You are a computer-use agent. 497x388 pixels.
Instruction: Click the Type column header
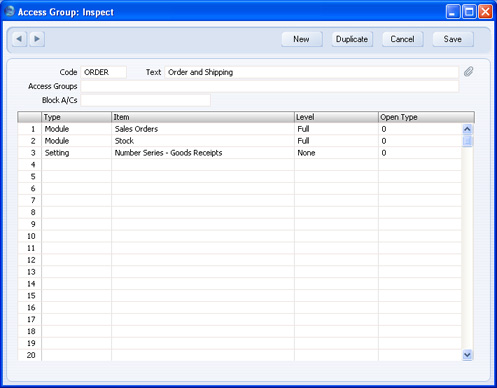76,117
